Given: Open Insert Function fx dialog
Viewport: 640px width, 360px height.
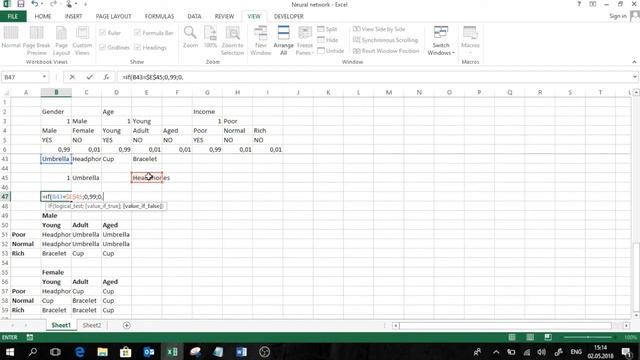Looking at the screenshot, I should (x=106, y=77).
